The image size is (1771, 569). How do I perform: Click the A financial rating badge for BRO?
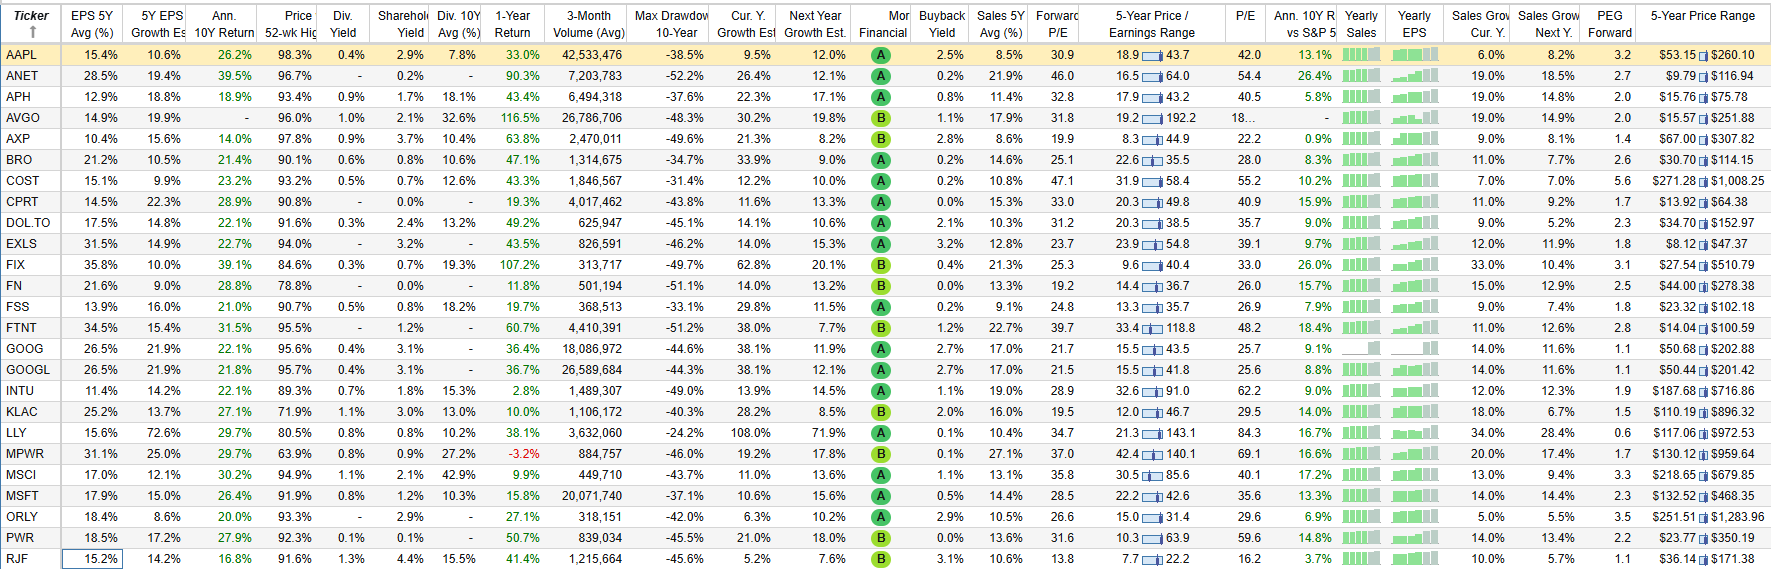(x=881, y=160)
